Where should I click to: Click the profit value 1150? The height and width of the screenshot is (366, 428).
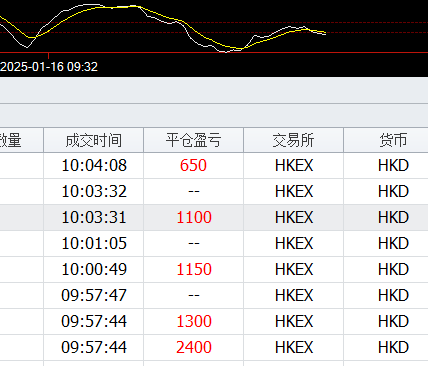tap(194, 269)
